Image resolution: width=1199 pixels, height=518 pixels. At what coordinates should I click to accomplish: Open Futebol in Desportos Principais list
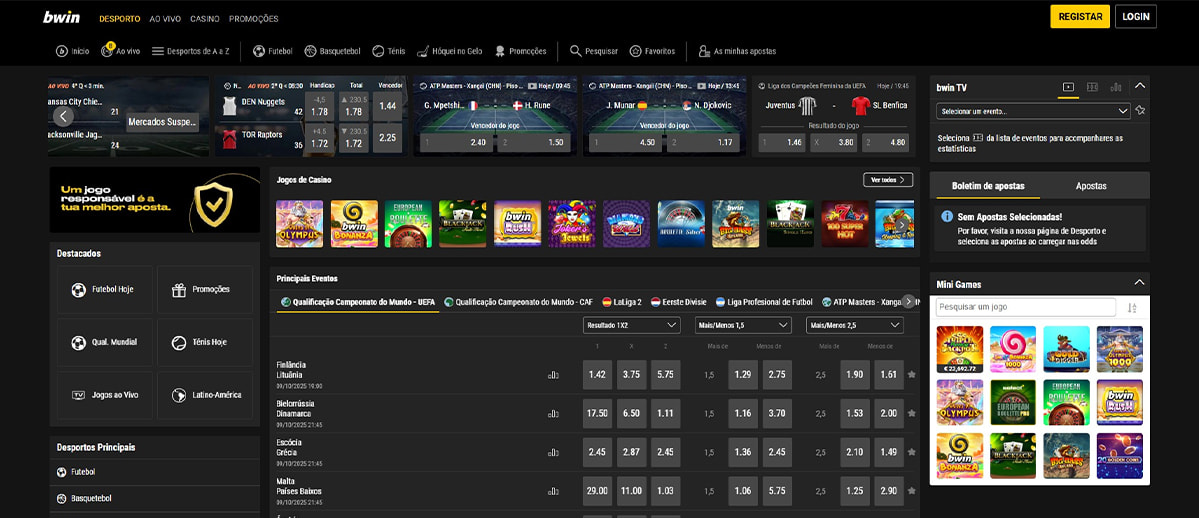click(x=154, y=472)
